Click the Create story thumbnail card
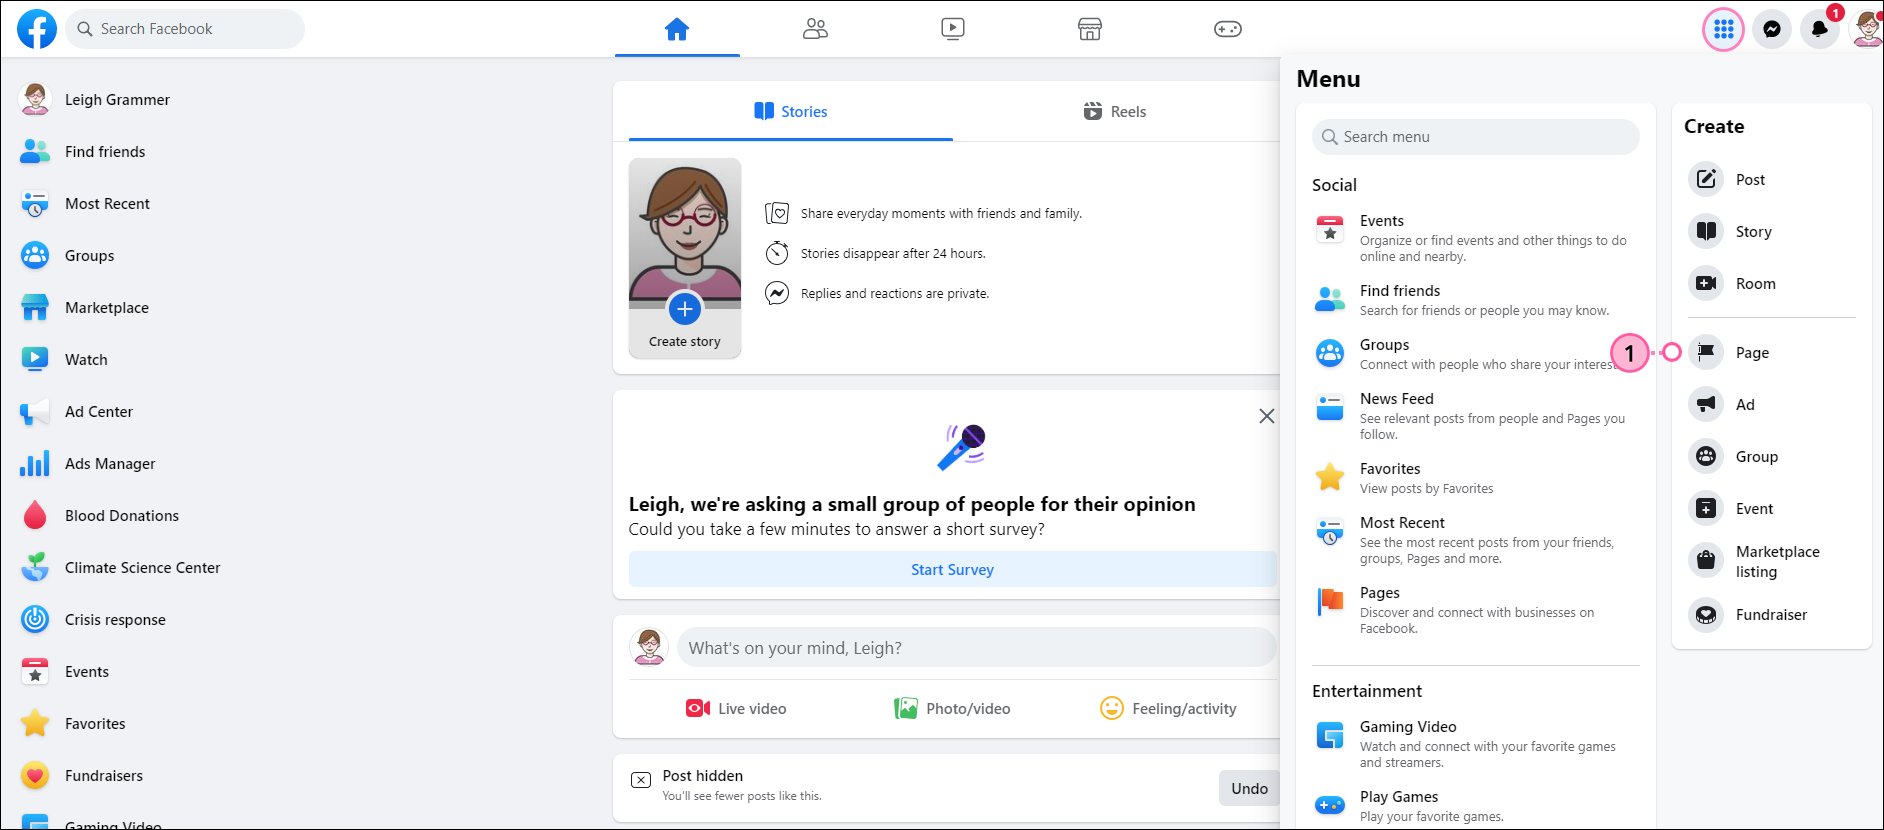Image resolution: width=1884 pixels, height=830 pixels. coord(685,258)
